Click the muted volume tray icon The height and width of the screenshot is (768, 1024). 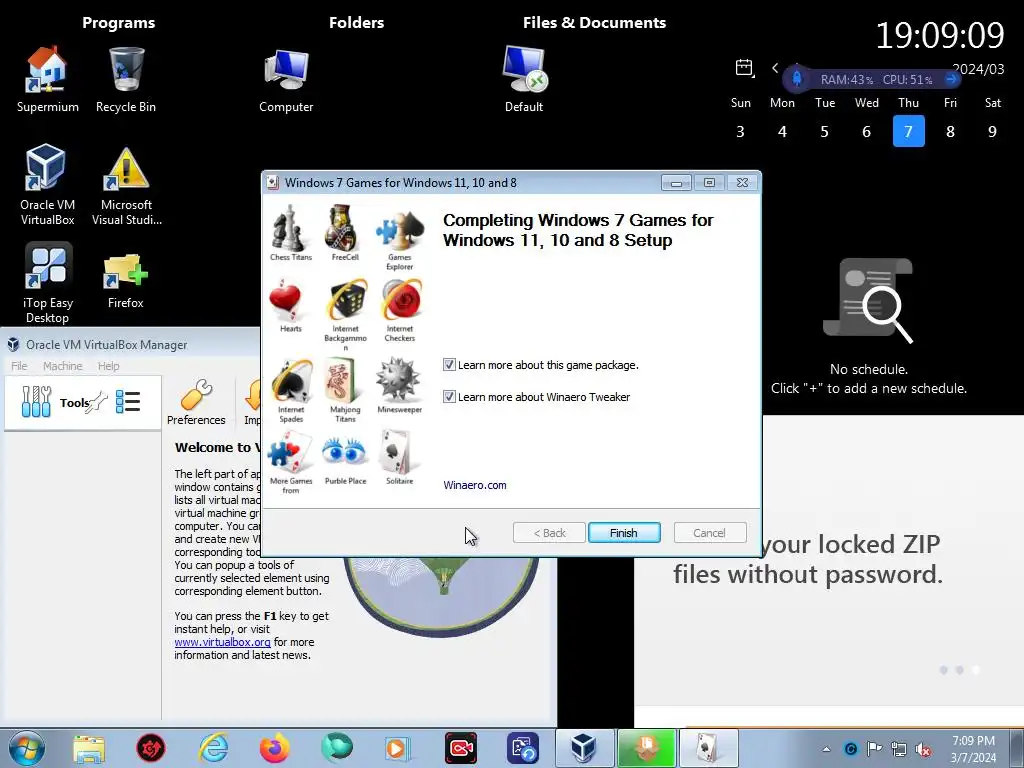click(x=923, y=749)
